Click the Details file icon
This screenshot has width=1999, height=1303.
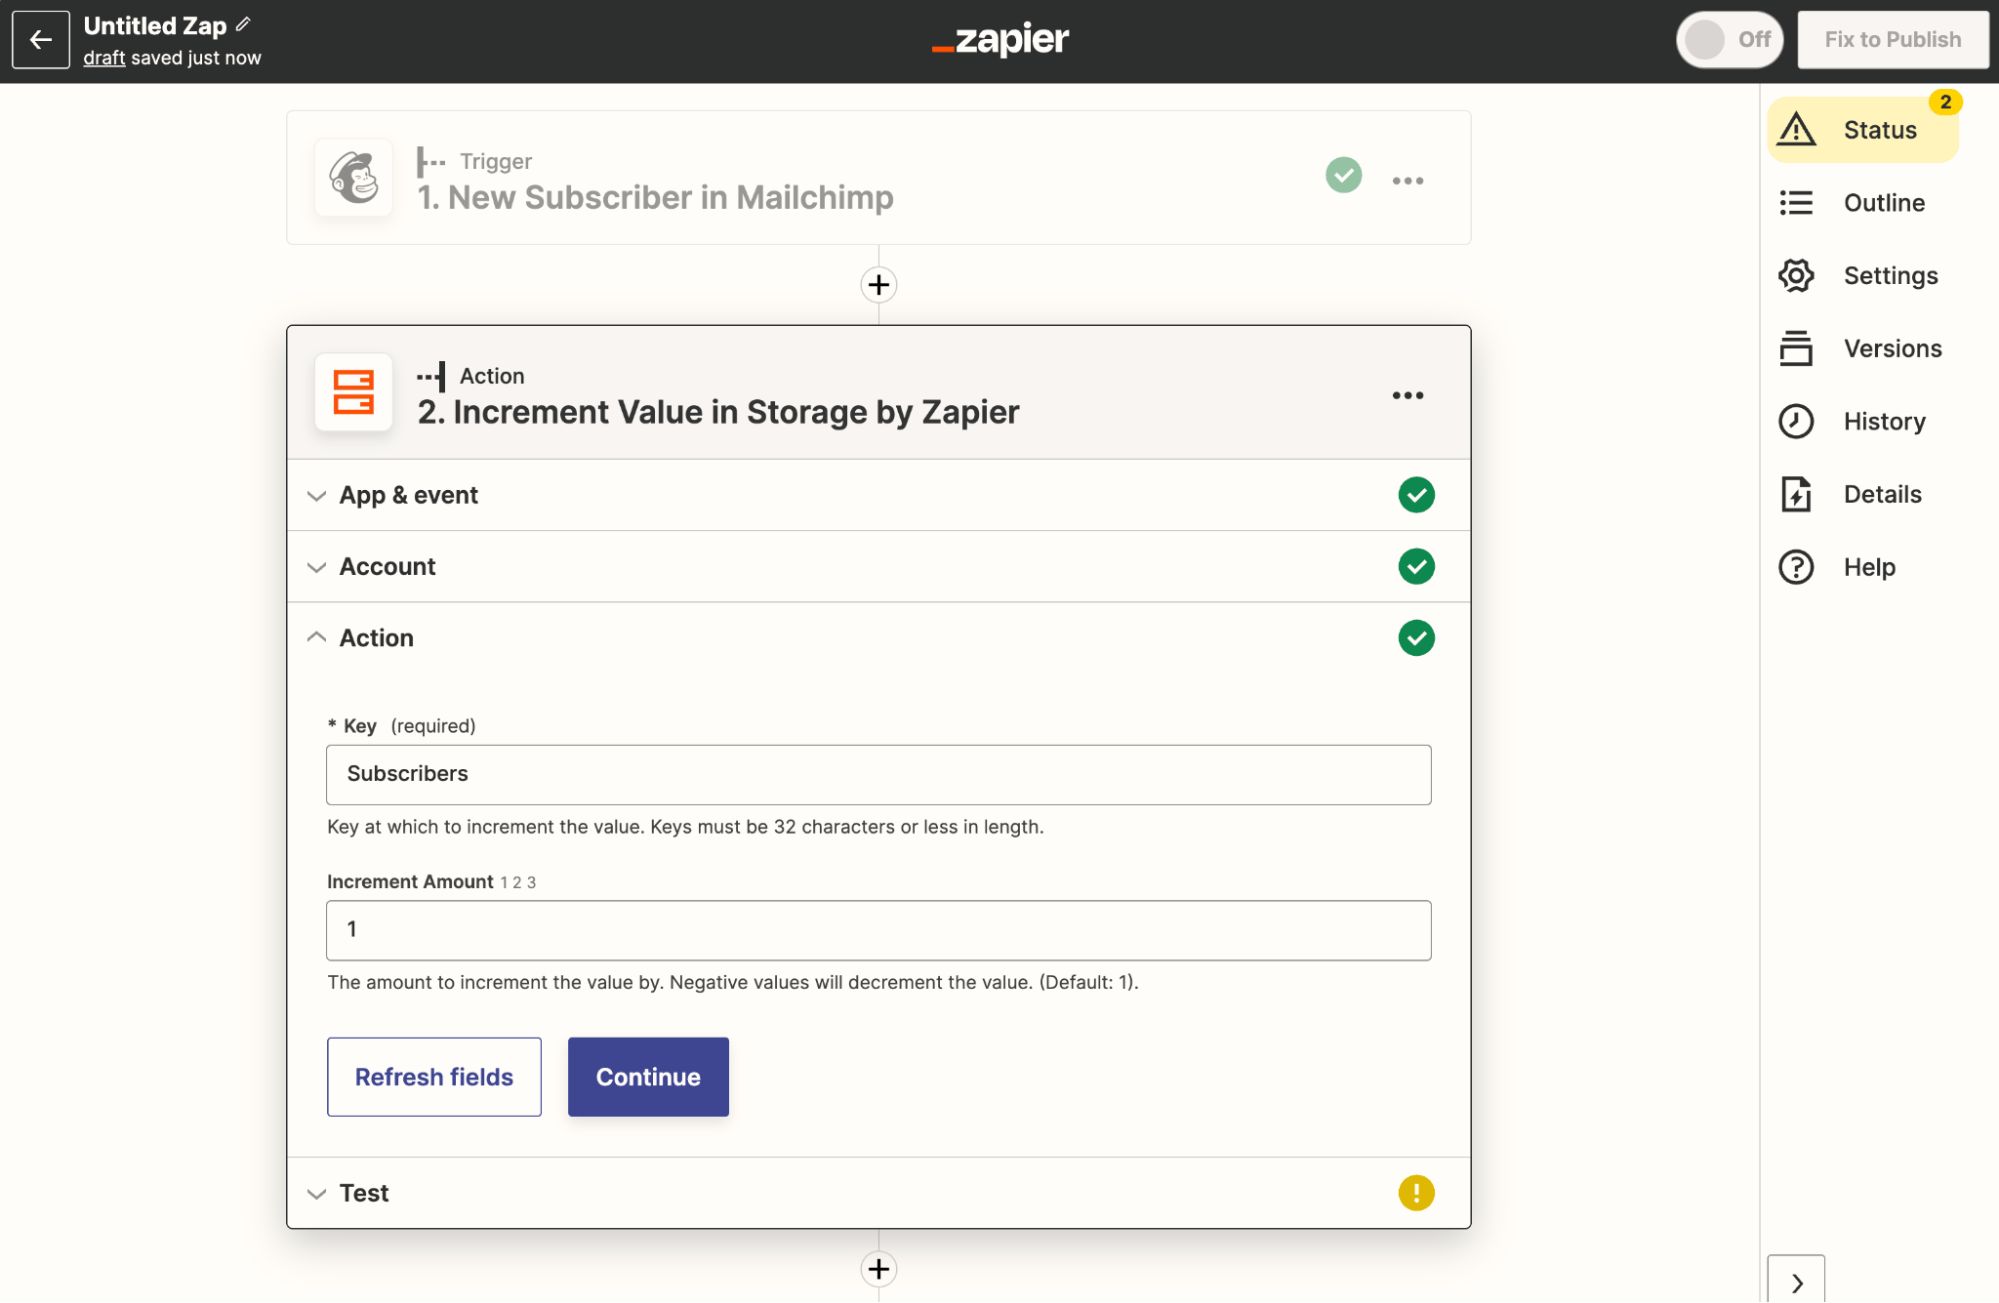coord(1796,495)
